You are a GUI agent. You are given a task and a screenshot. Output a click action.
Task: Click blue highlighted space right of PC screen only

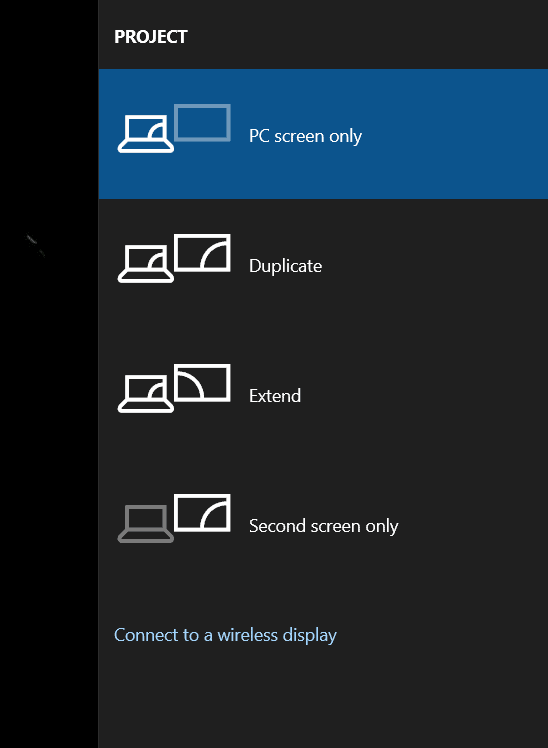453,134
